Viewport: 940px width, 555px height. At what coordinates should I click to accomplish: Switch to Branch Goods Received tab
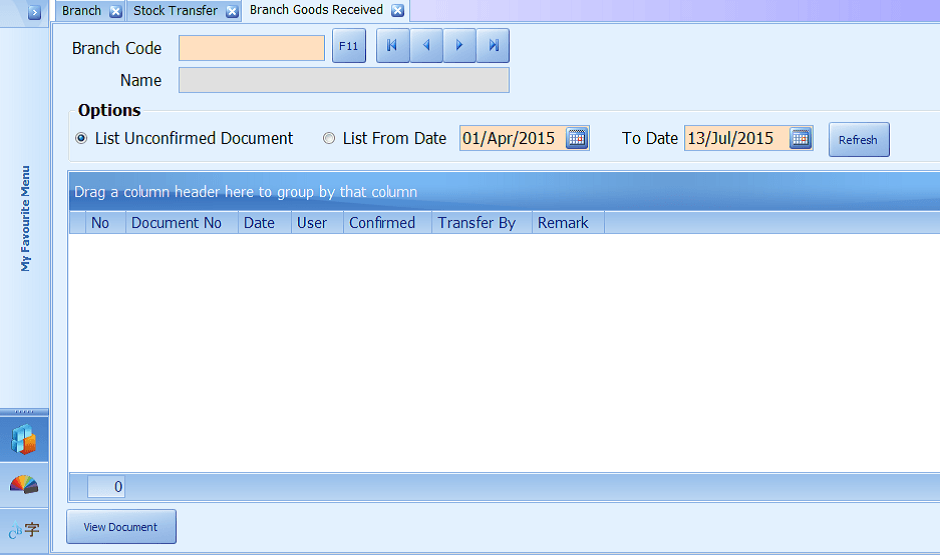click(316, 10)
